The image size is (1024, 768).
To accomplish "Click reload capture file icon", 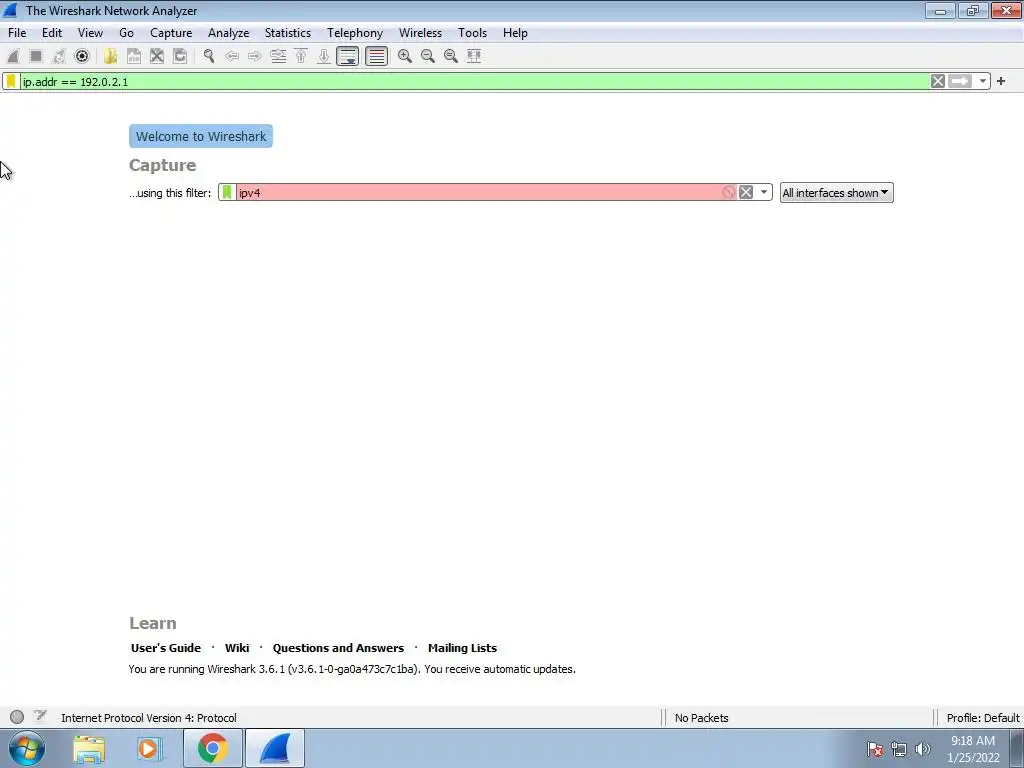I will click(180, 56).
